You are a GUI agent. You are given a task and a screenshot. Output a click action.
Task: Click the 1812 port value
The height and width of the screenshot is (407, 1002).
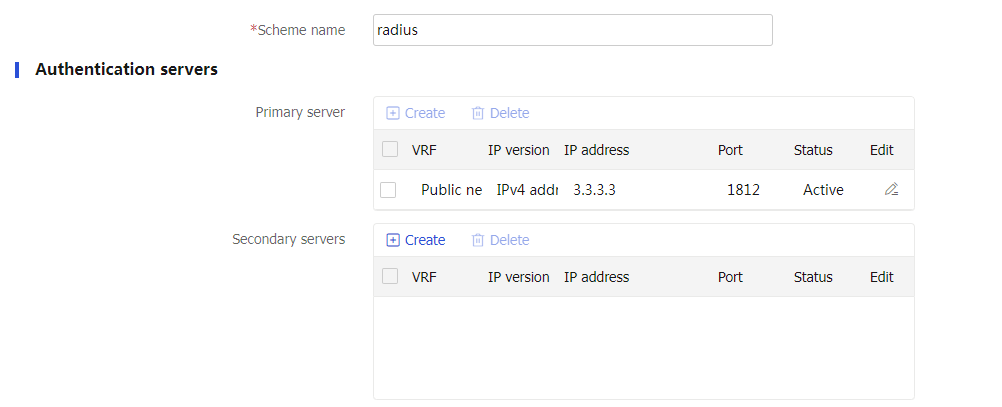click(x=743, y=190)
